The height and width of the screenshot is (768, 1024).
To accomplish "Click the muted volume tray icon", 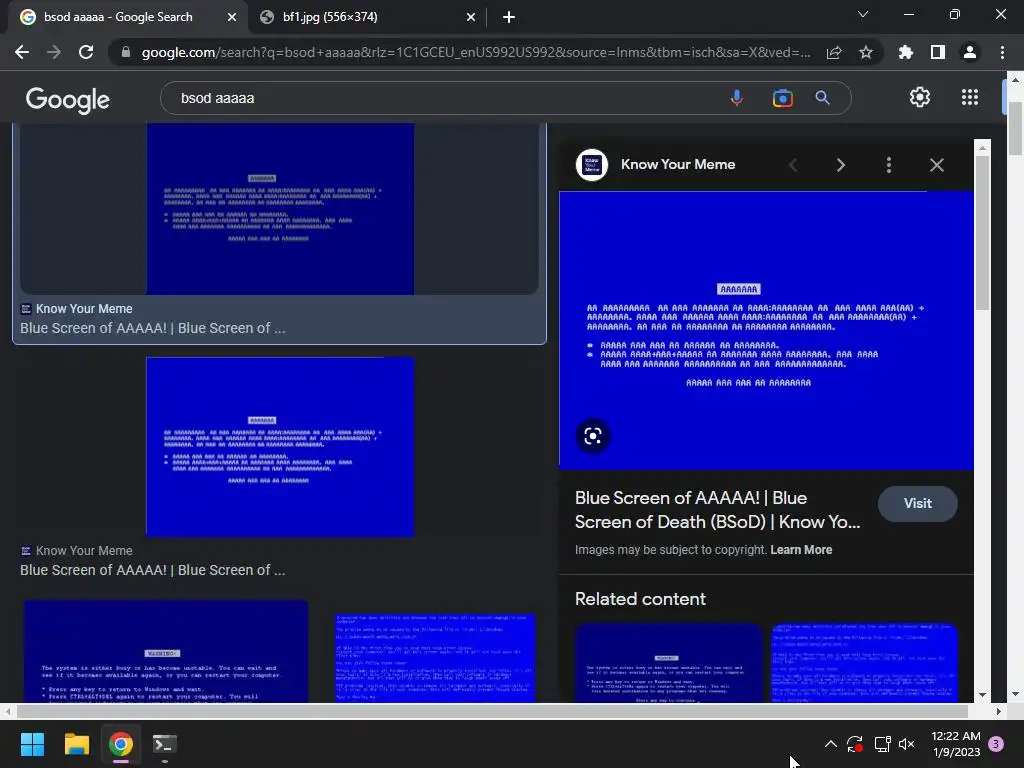I will (x=907, y=744).
